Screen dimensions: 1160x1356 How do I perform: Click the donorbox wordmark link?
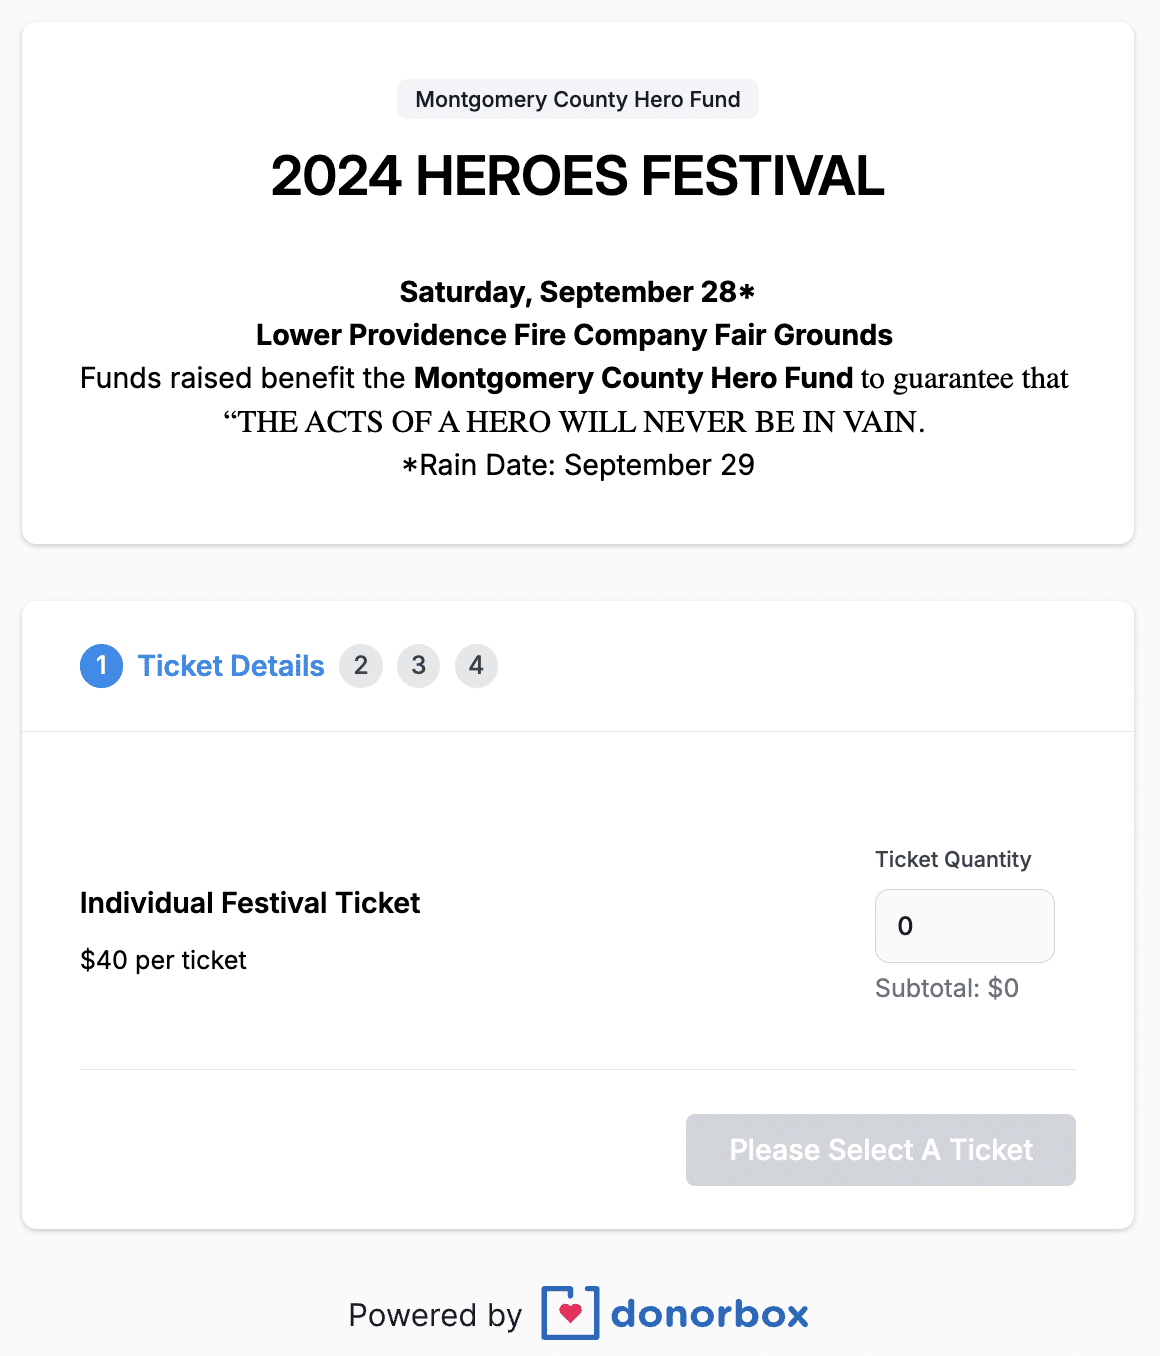(709, 1314)
